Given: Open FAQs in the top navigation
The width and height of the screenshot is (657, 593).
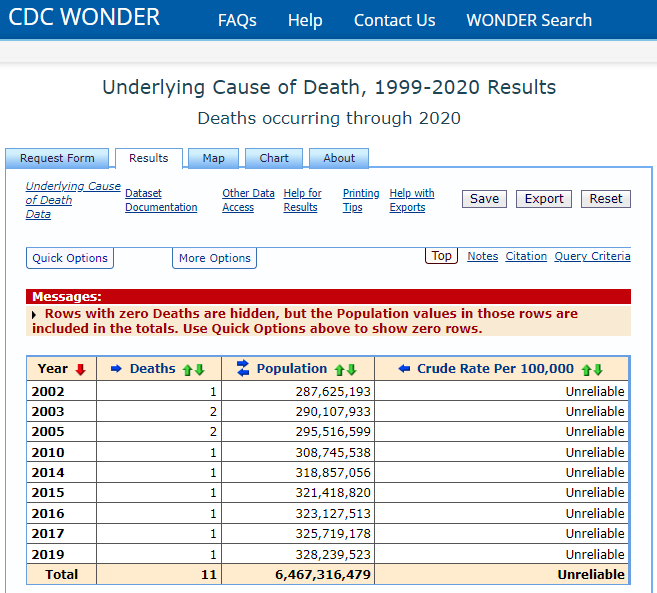Looking at the screenshot, I should 237,20.
